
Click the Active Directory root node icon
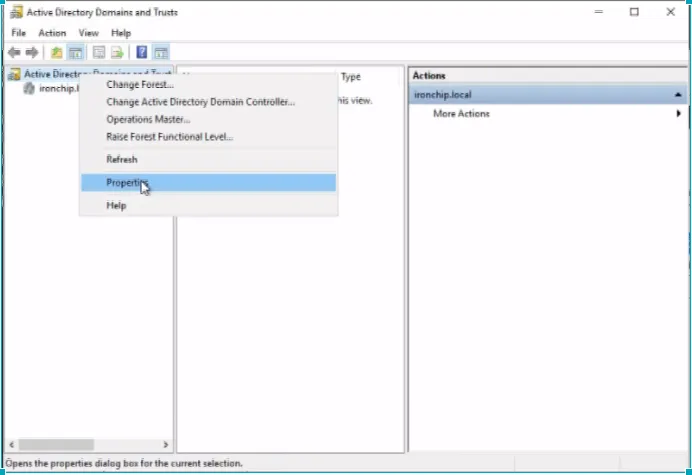[15, 74]
